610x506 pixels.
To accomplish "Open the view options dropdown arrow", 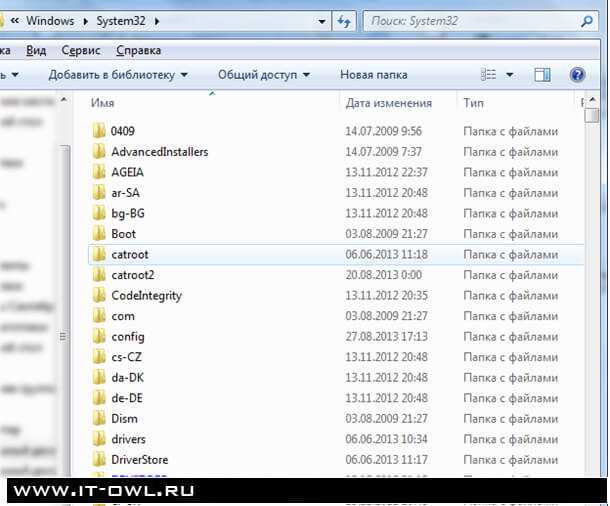I will click(x=510, y=75).
